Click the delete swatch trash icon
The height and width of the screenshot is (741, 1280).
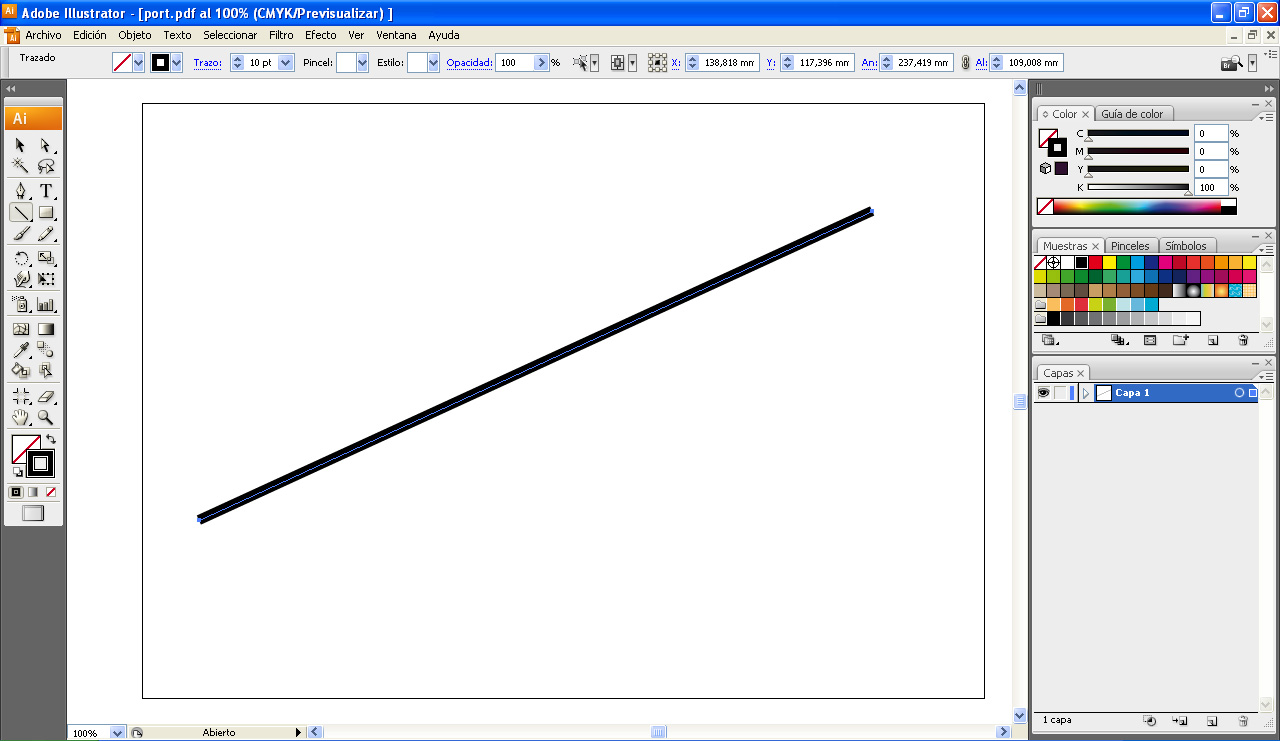coord(1243,340)
